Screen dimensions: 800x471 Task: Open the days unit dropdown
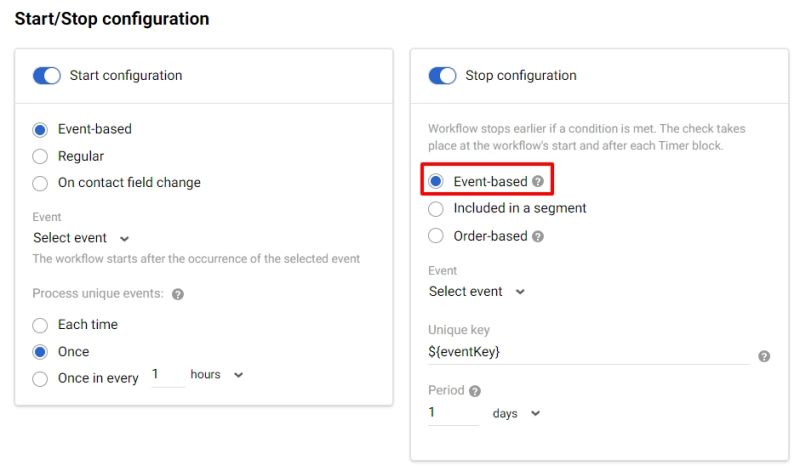[x=516, y=413]
